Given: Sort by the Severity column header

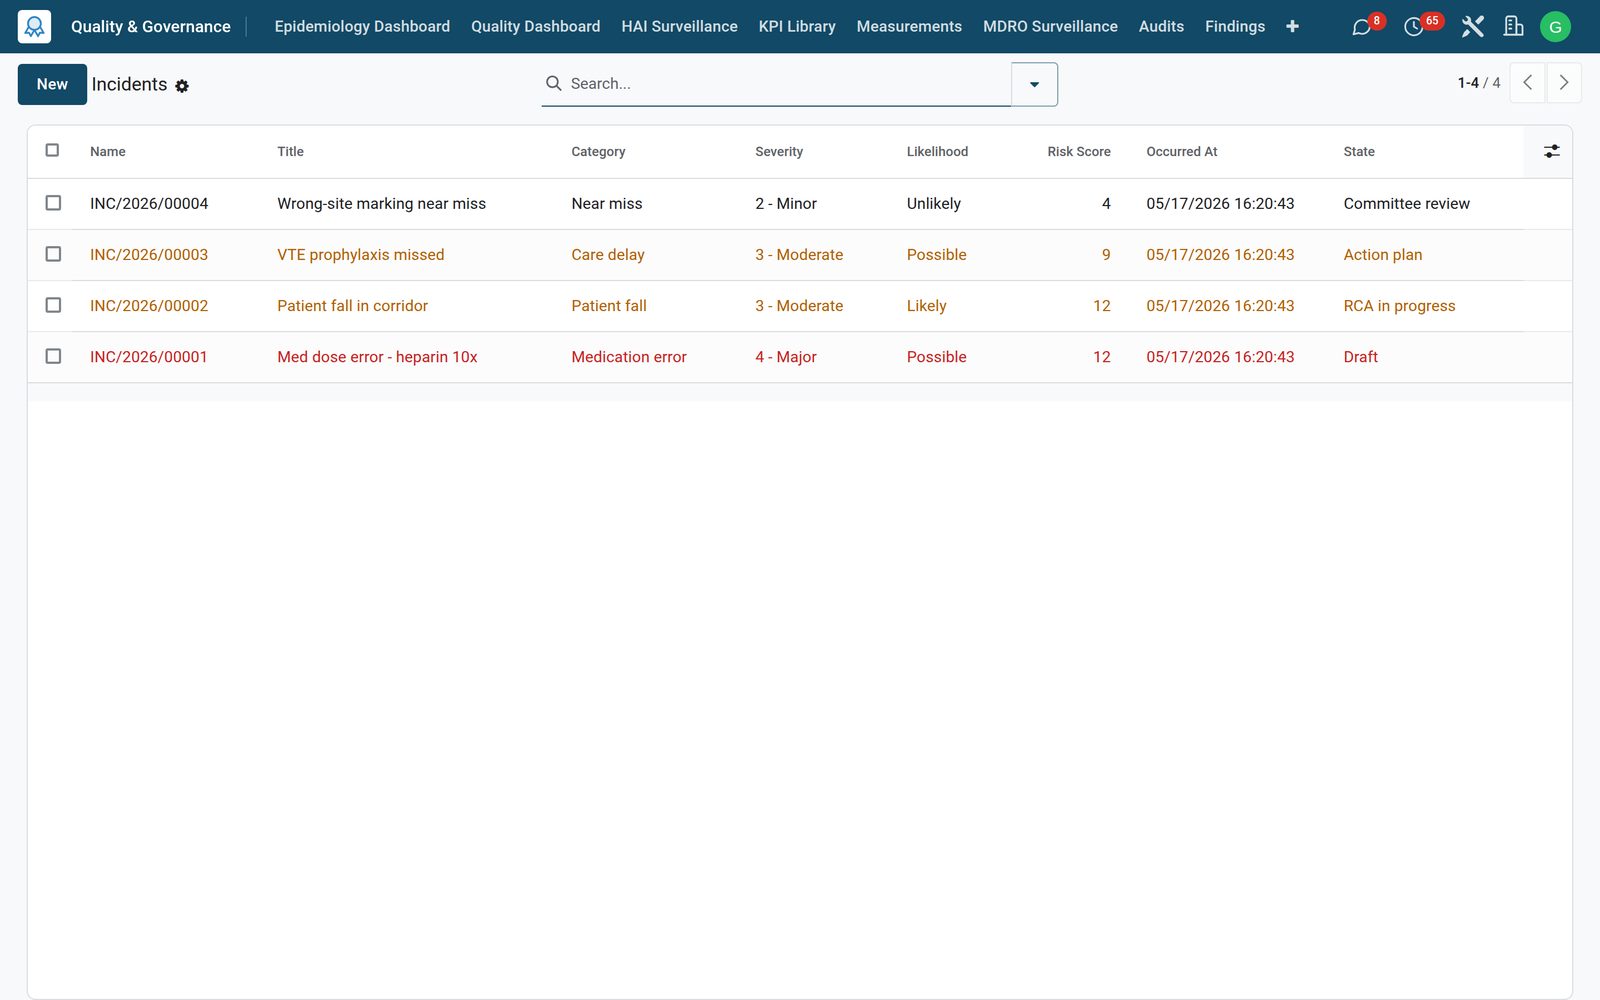Looking at the screenshot, I should pos(779,152).
